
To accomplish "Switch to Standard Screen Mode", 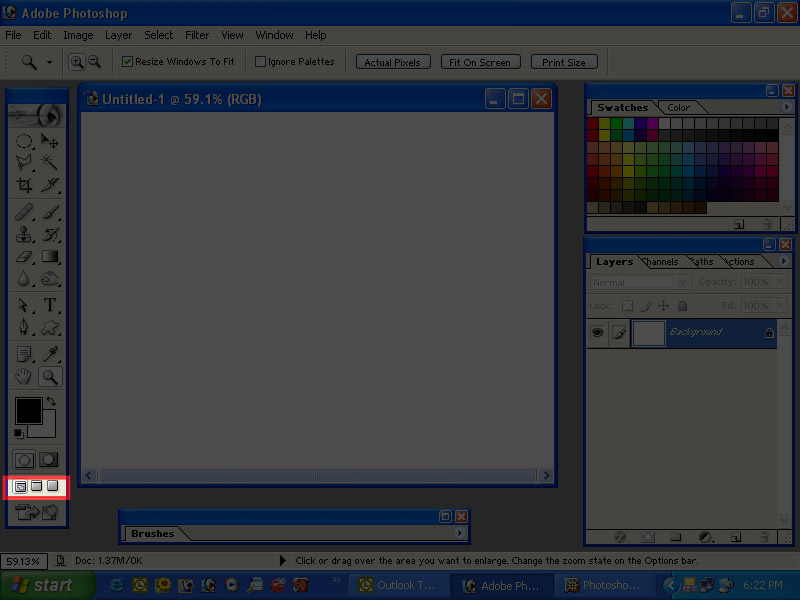I will click(x=20, y=487).
